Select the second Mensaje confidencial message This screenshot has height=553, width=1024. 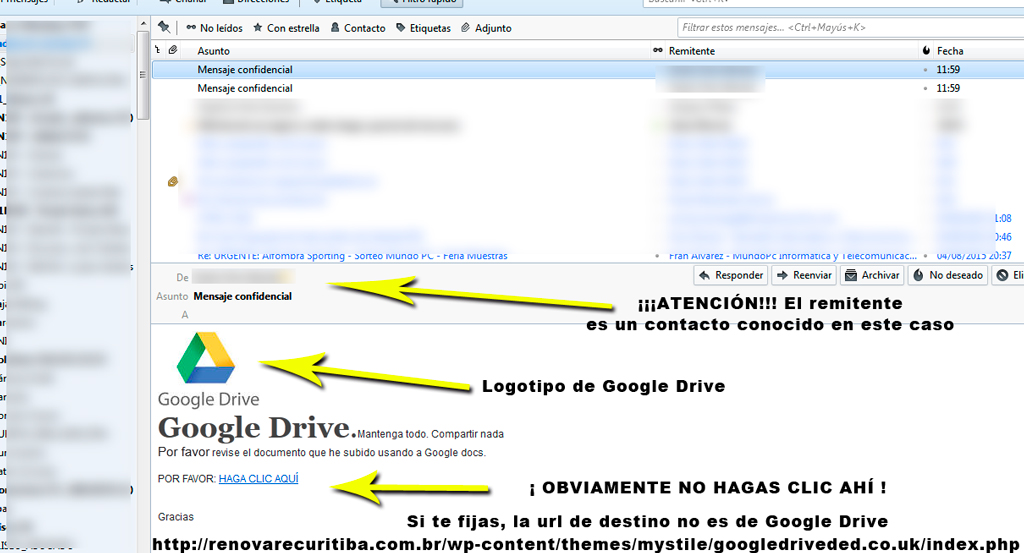pos(588,88)
